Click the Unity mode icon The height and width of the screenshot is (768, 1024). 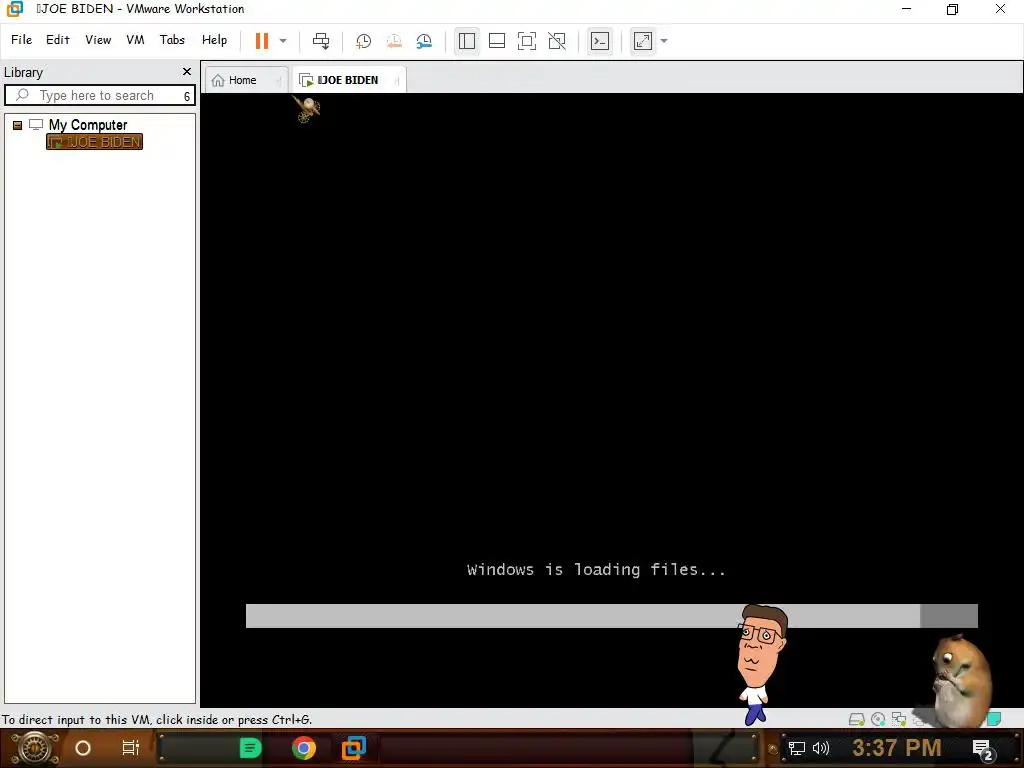coord(557,41)
